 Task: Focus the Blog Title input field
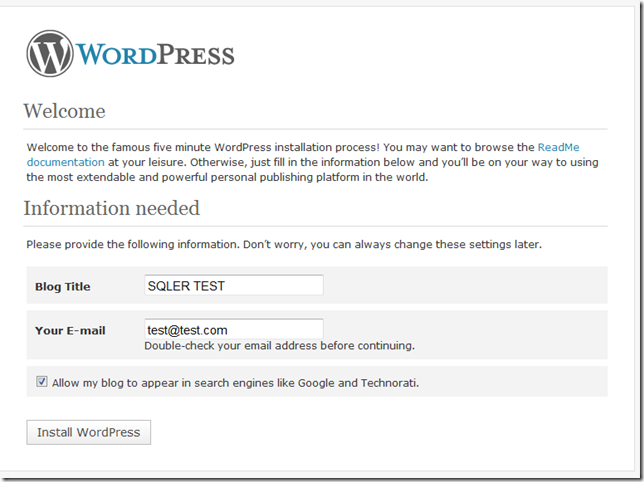(234, 285)
